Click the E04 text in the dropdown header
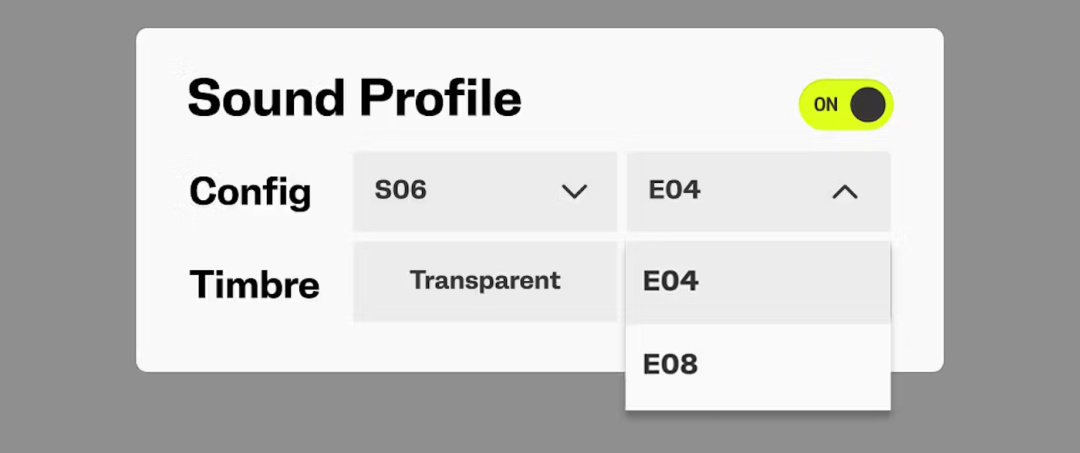The width and height of the screenshot is (1080, 453). (x=674, y=190)
